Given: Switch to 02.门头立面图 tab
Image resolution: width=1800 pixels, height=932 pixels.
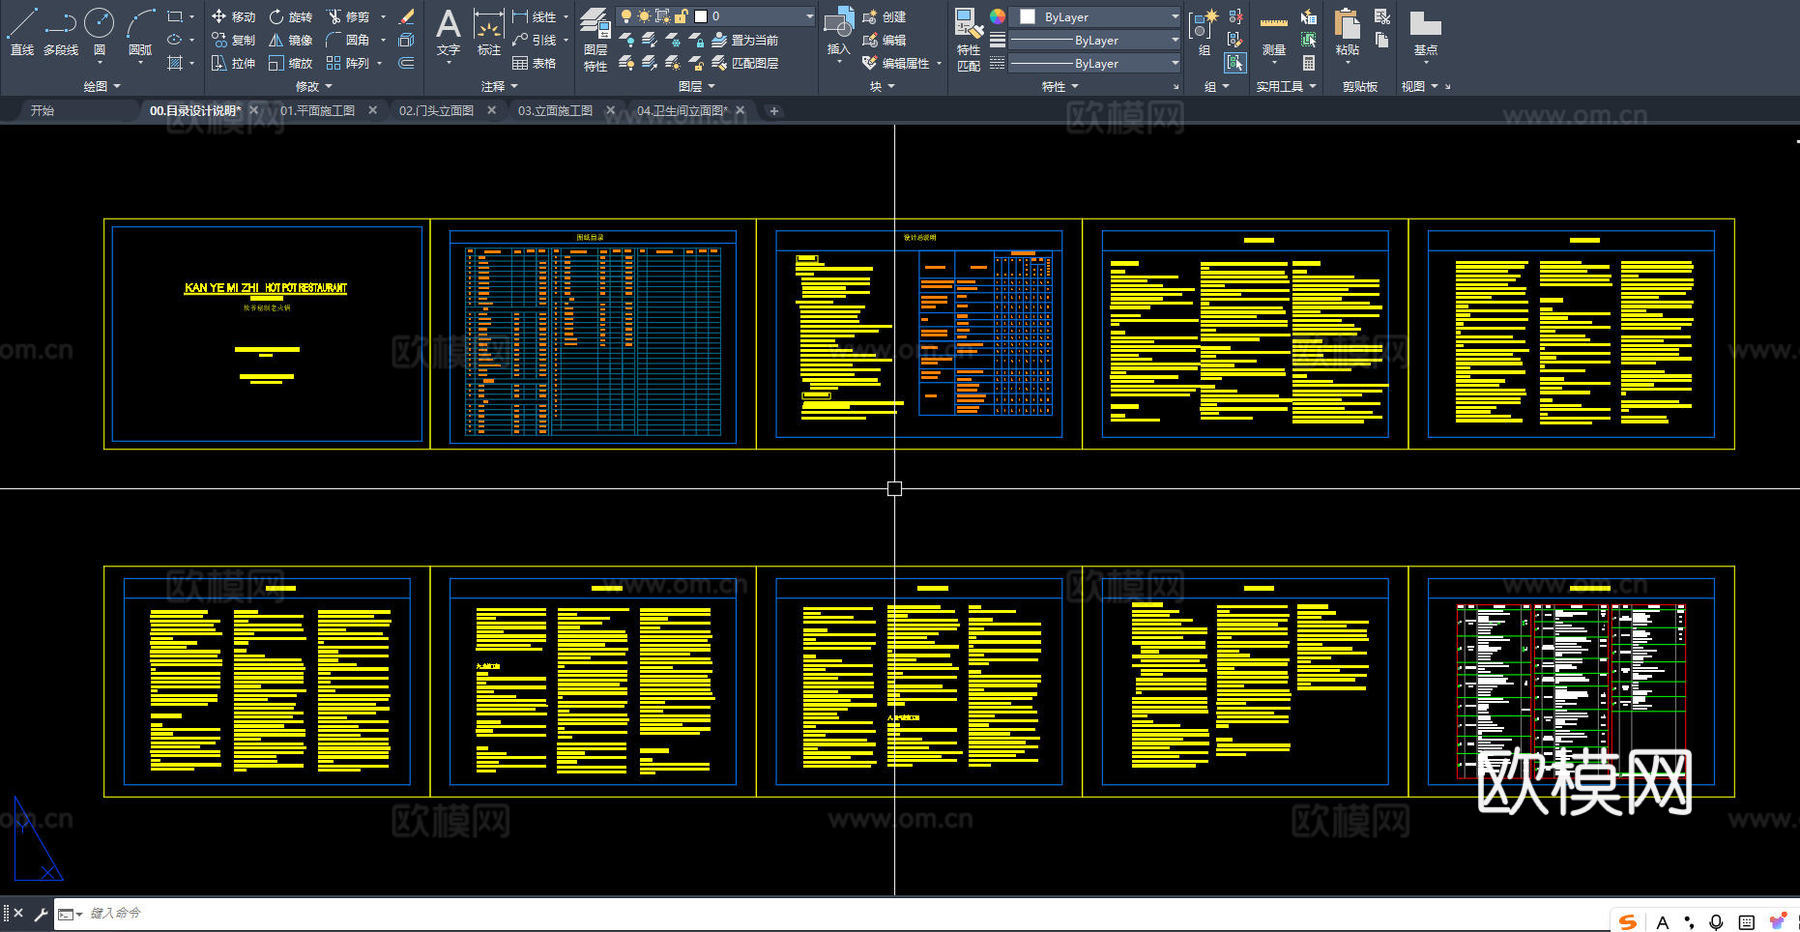Looking at the screenshot, I should [436, 111].
